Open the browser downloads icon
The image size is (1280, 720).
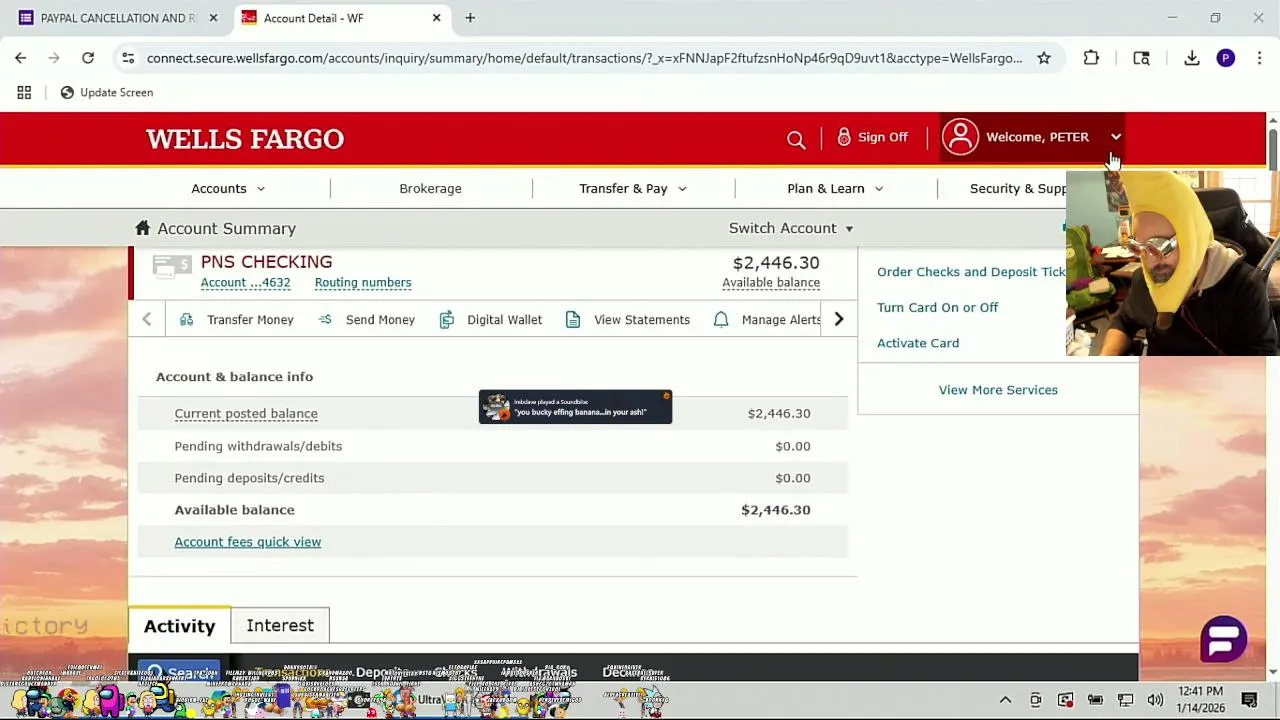1192,58
